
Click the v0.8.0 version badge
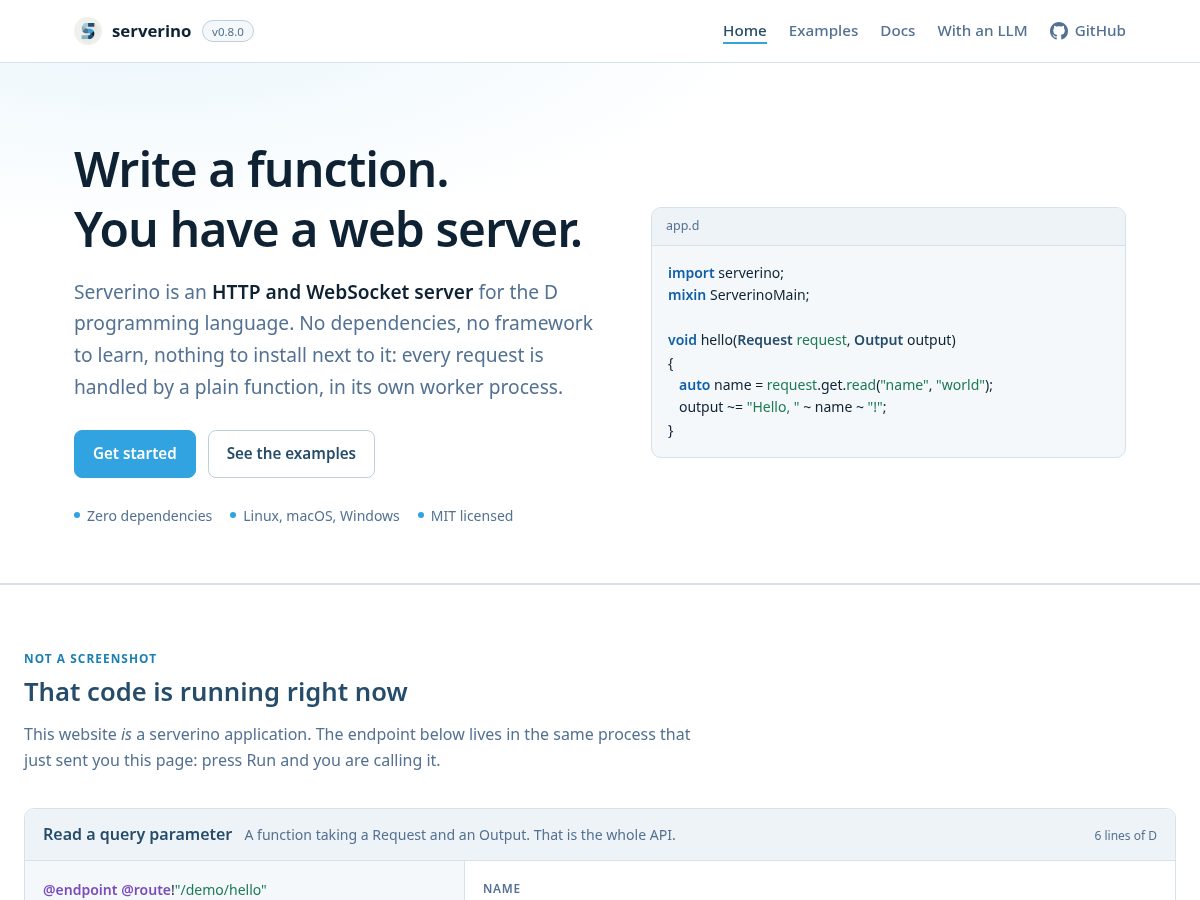click(228, 31)
